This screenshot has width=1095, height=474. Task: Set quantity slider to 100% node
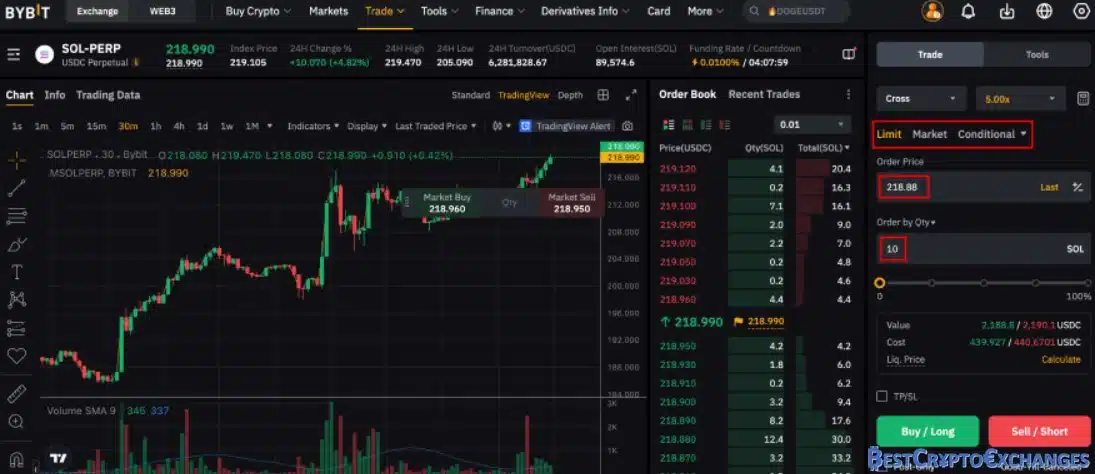1087,283
